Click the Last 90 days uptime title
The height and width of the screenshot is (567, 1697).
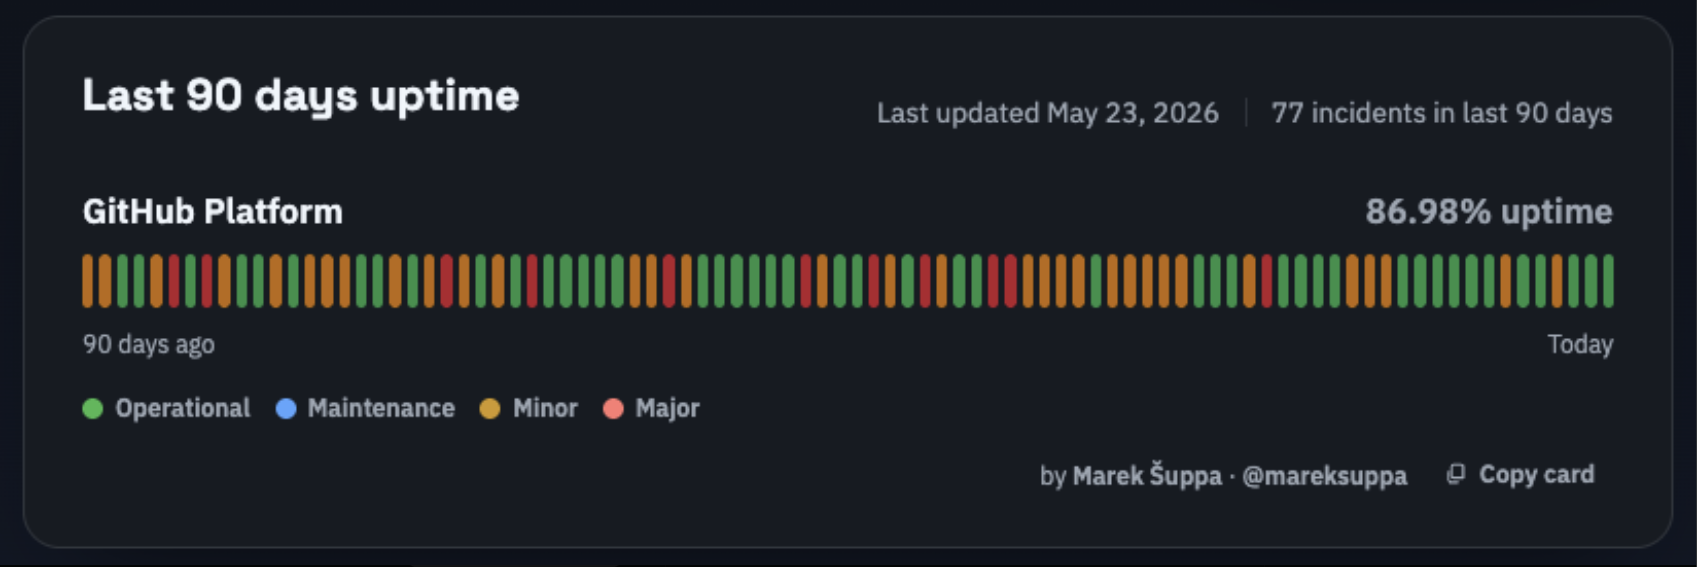pyautogui.click(x=301, y=96)
